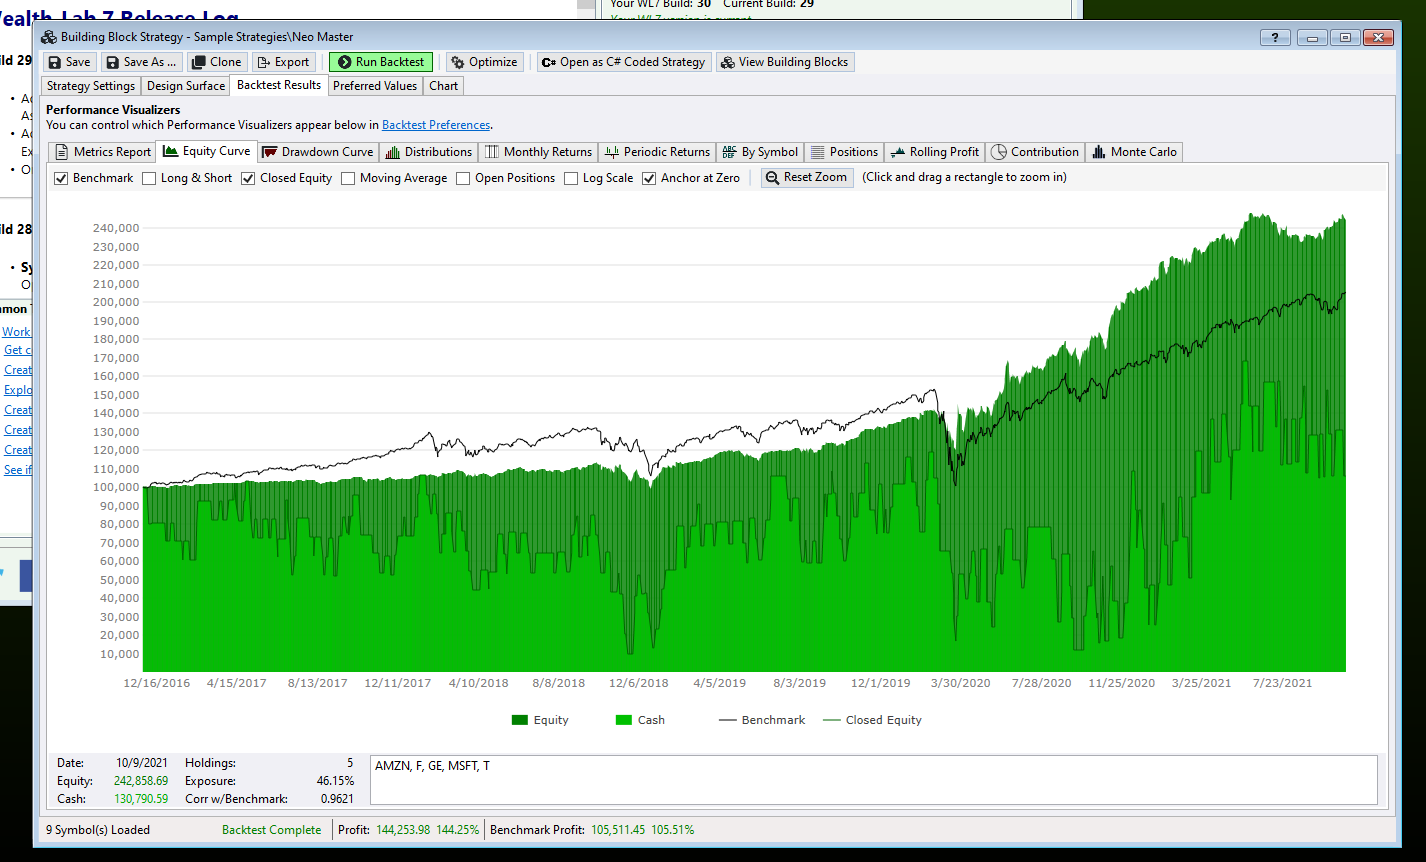This screenshot has height=862, width=1426.
Task: Click the Corr w/Benchmark value 0.9621
Action: tap(336, 799)
